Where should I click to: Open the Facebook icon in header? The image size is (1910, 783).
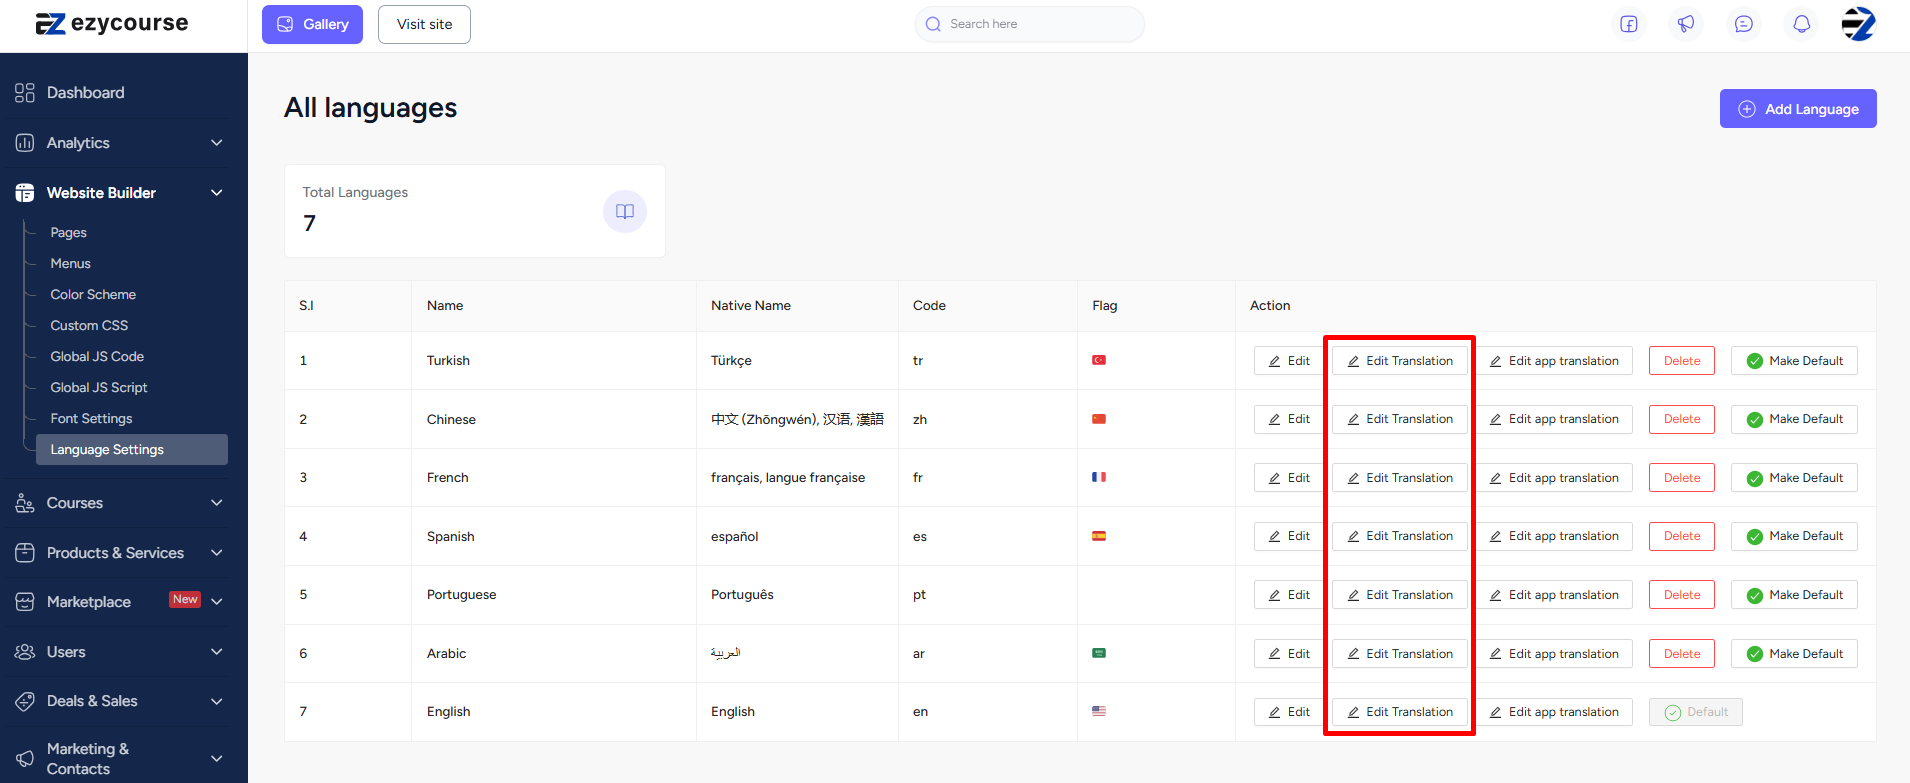pyautogui.click(x=1629, y=24)
